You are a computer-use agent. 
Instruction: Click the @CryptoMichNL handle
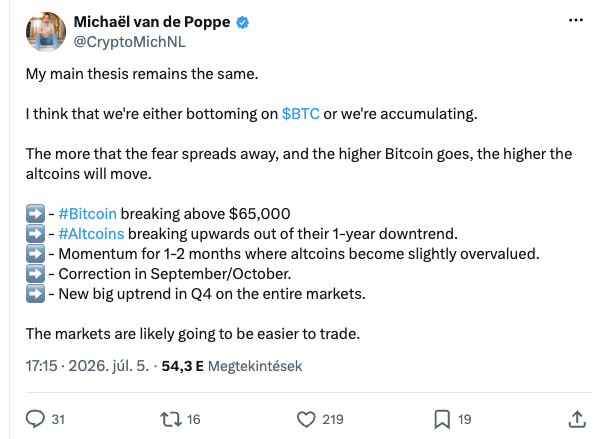(x=130, y=42)
